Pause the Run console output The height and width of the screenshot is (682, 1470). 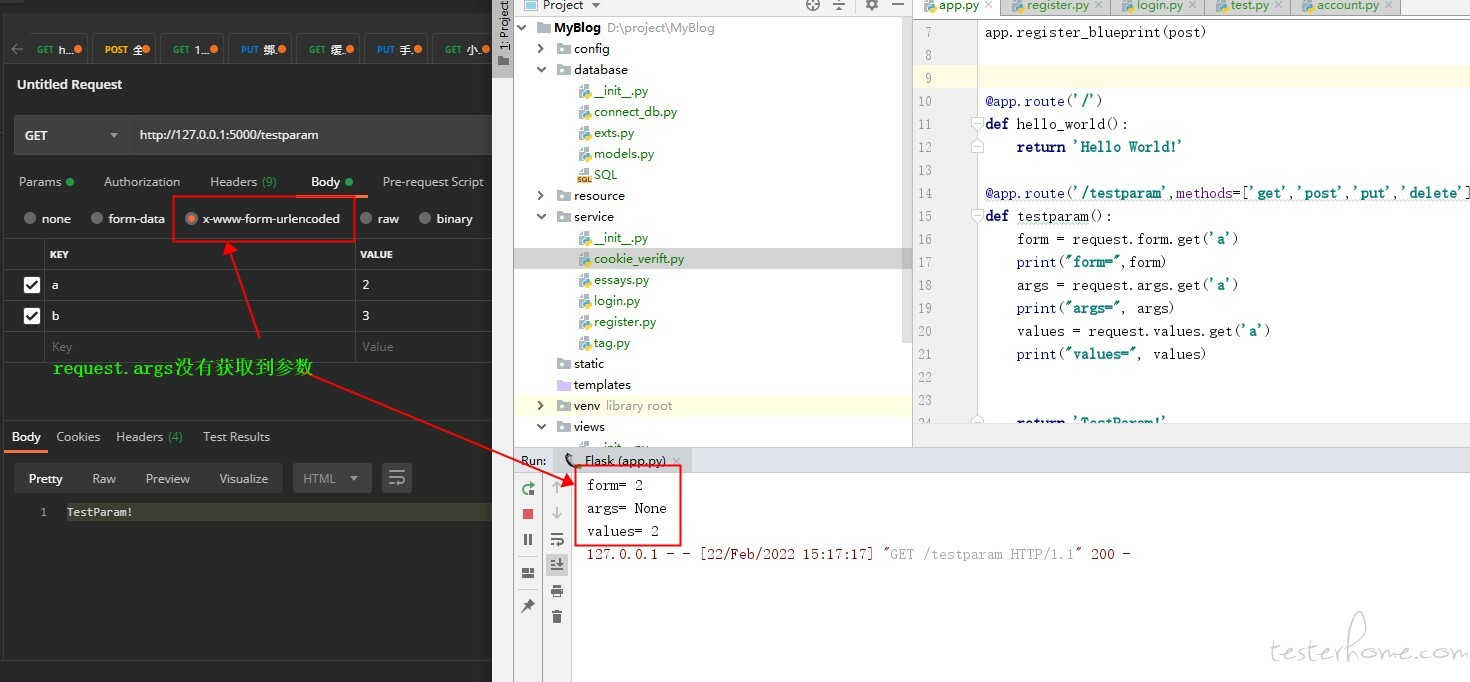click(x=528, y=540)
